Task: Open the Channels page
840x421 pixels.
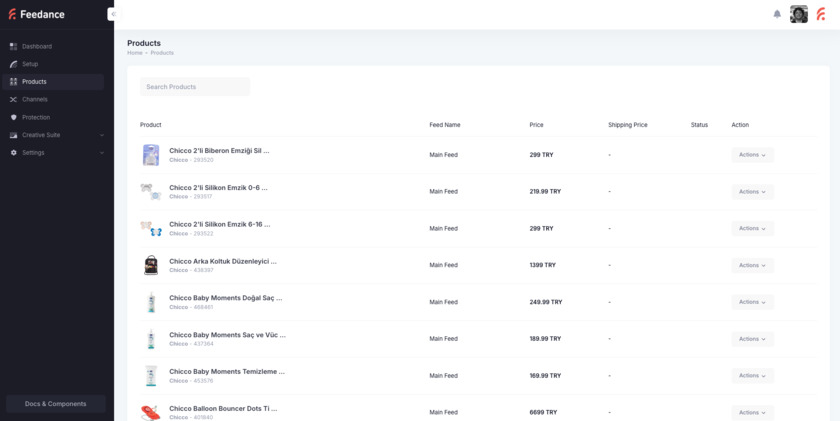Action: (34, 99)
